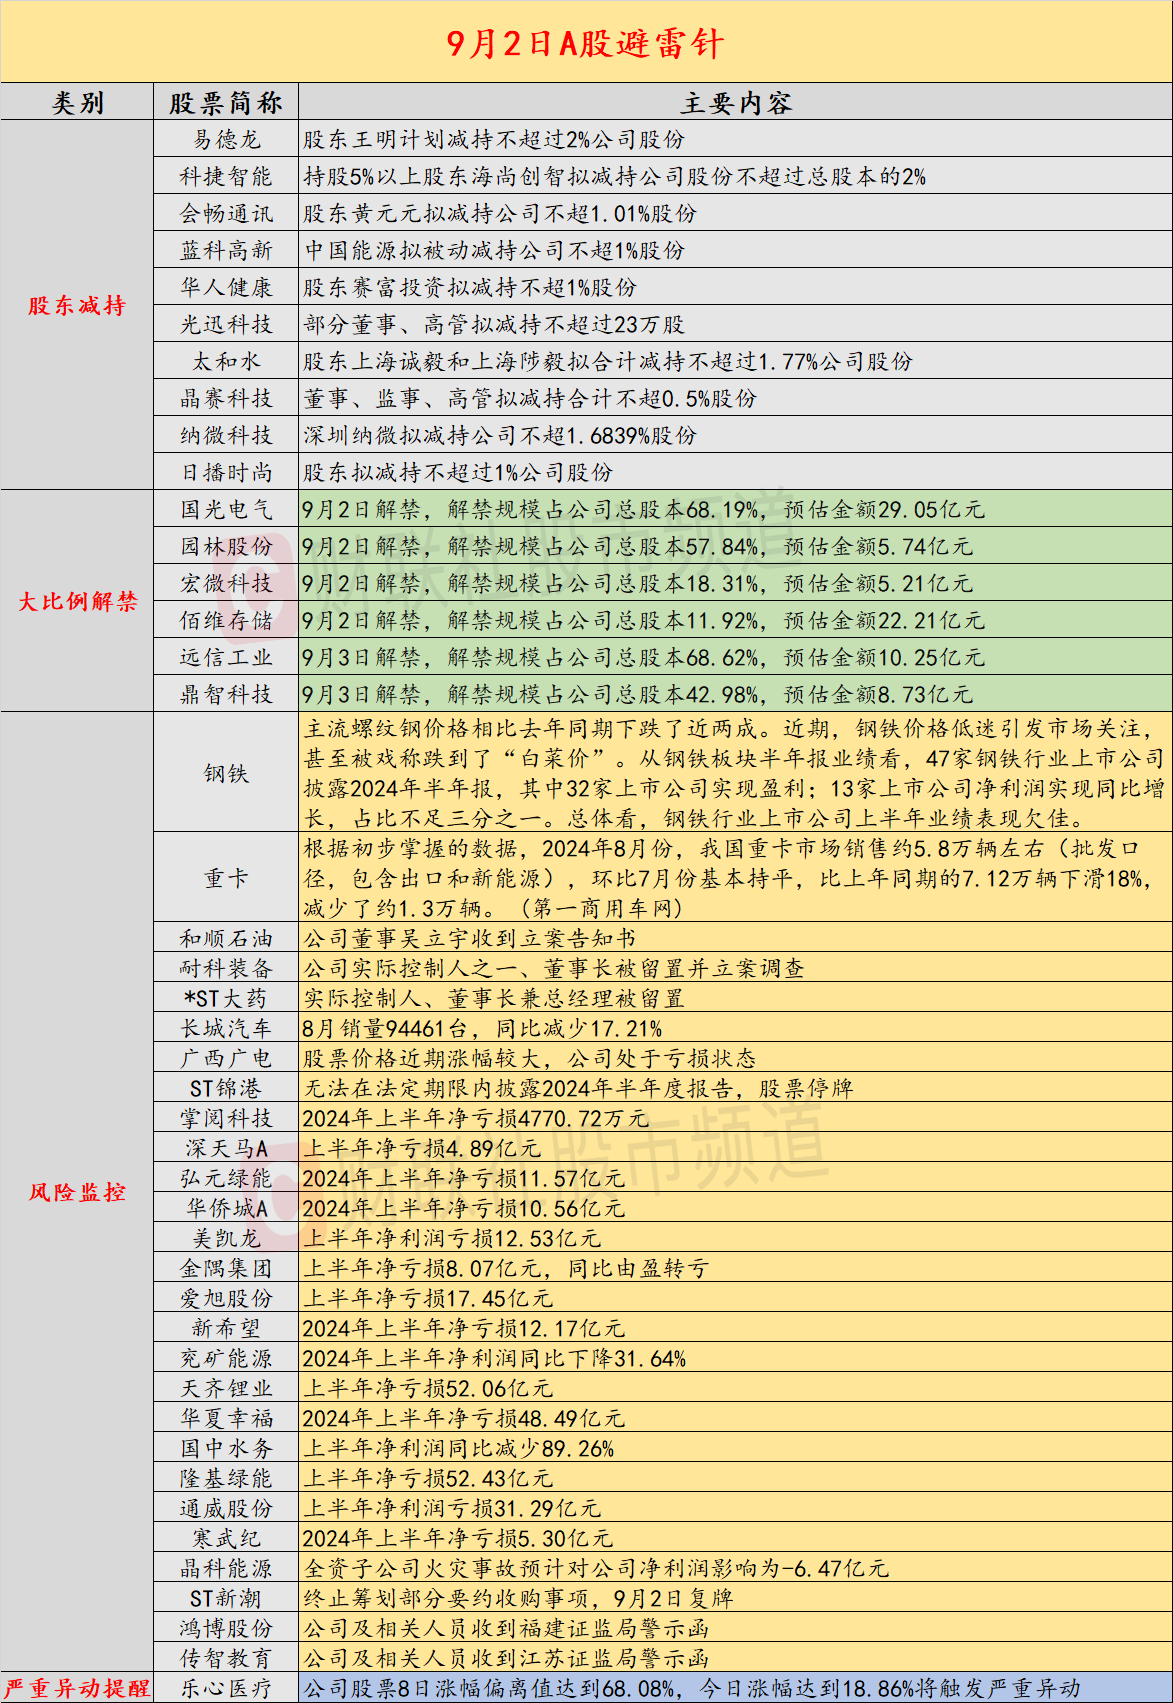This screenshot has height=1703, width=1173.
Task: Click content 上半年净亏损52.06亿元
Action: tap(428, 1389)
